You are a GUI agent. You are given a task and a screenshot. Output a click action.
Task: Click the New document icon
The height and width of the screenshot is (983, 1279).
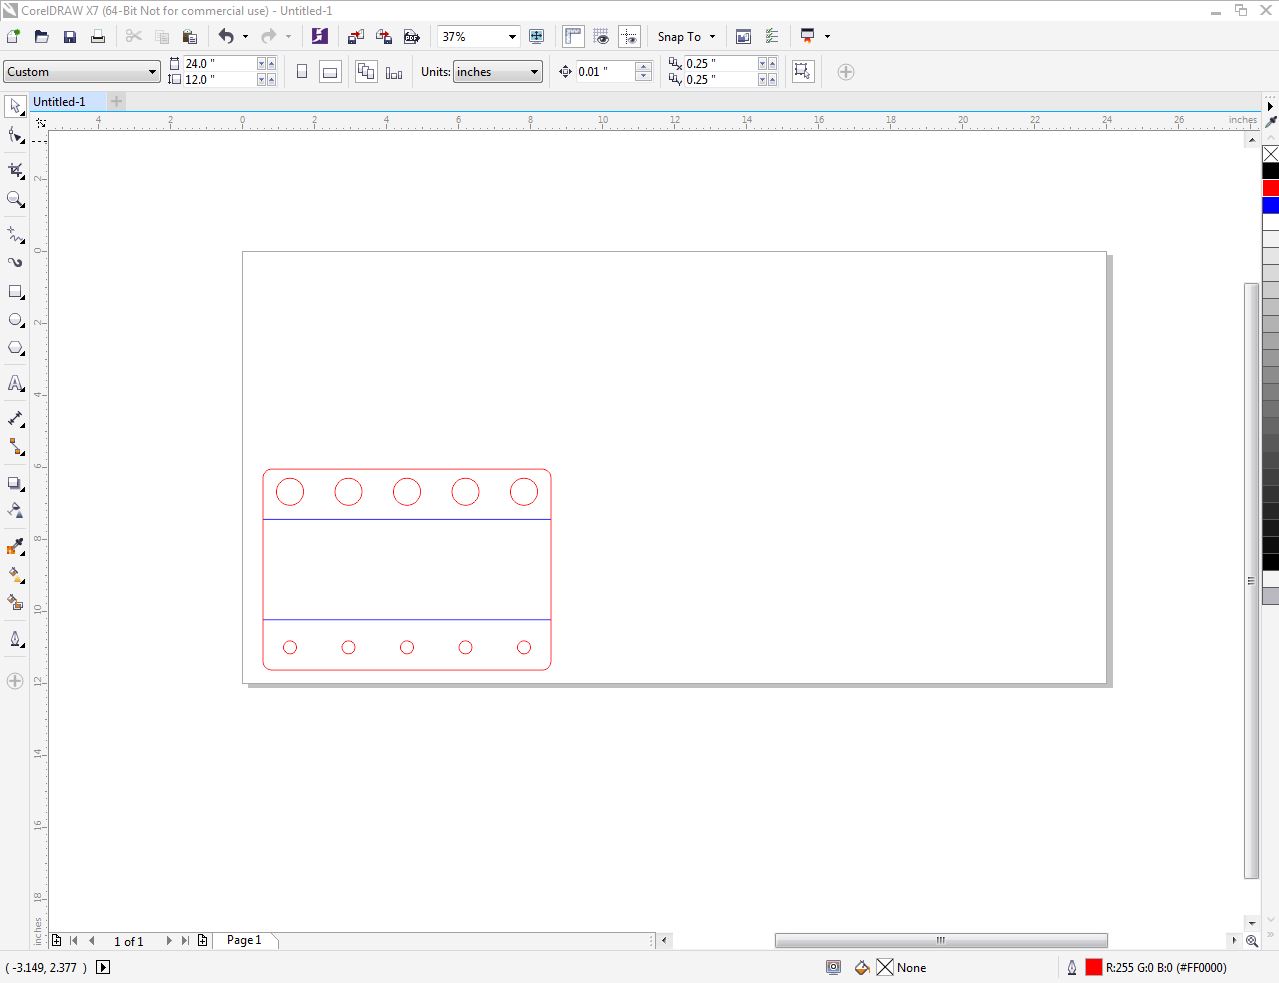click(13, 36)
